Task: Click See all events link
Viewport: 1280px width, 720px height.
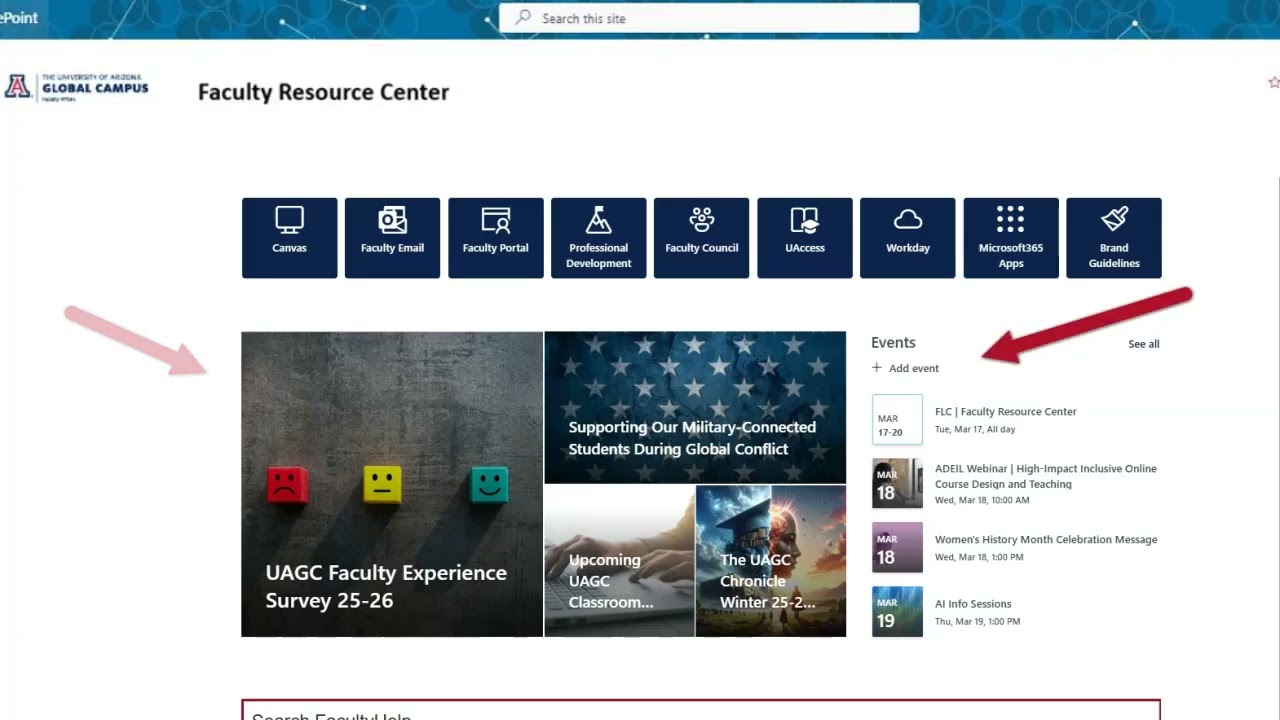Action: coord(1144,344)
